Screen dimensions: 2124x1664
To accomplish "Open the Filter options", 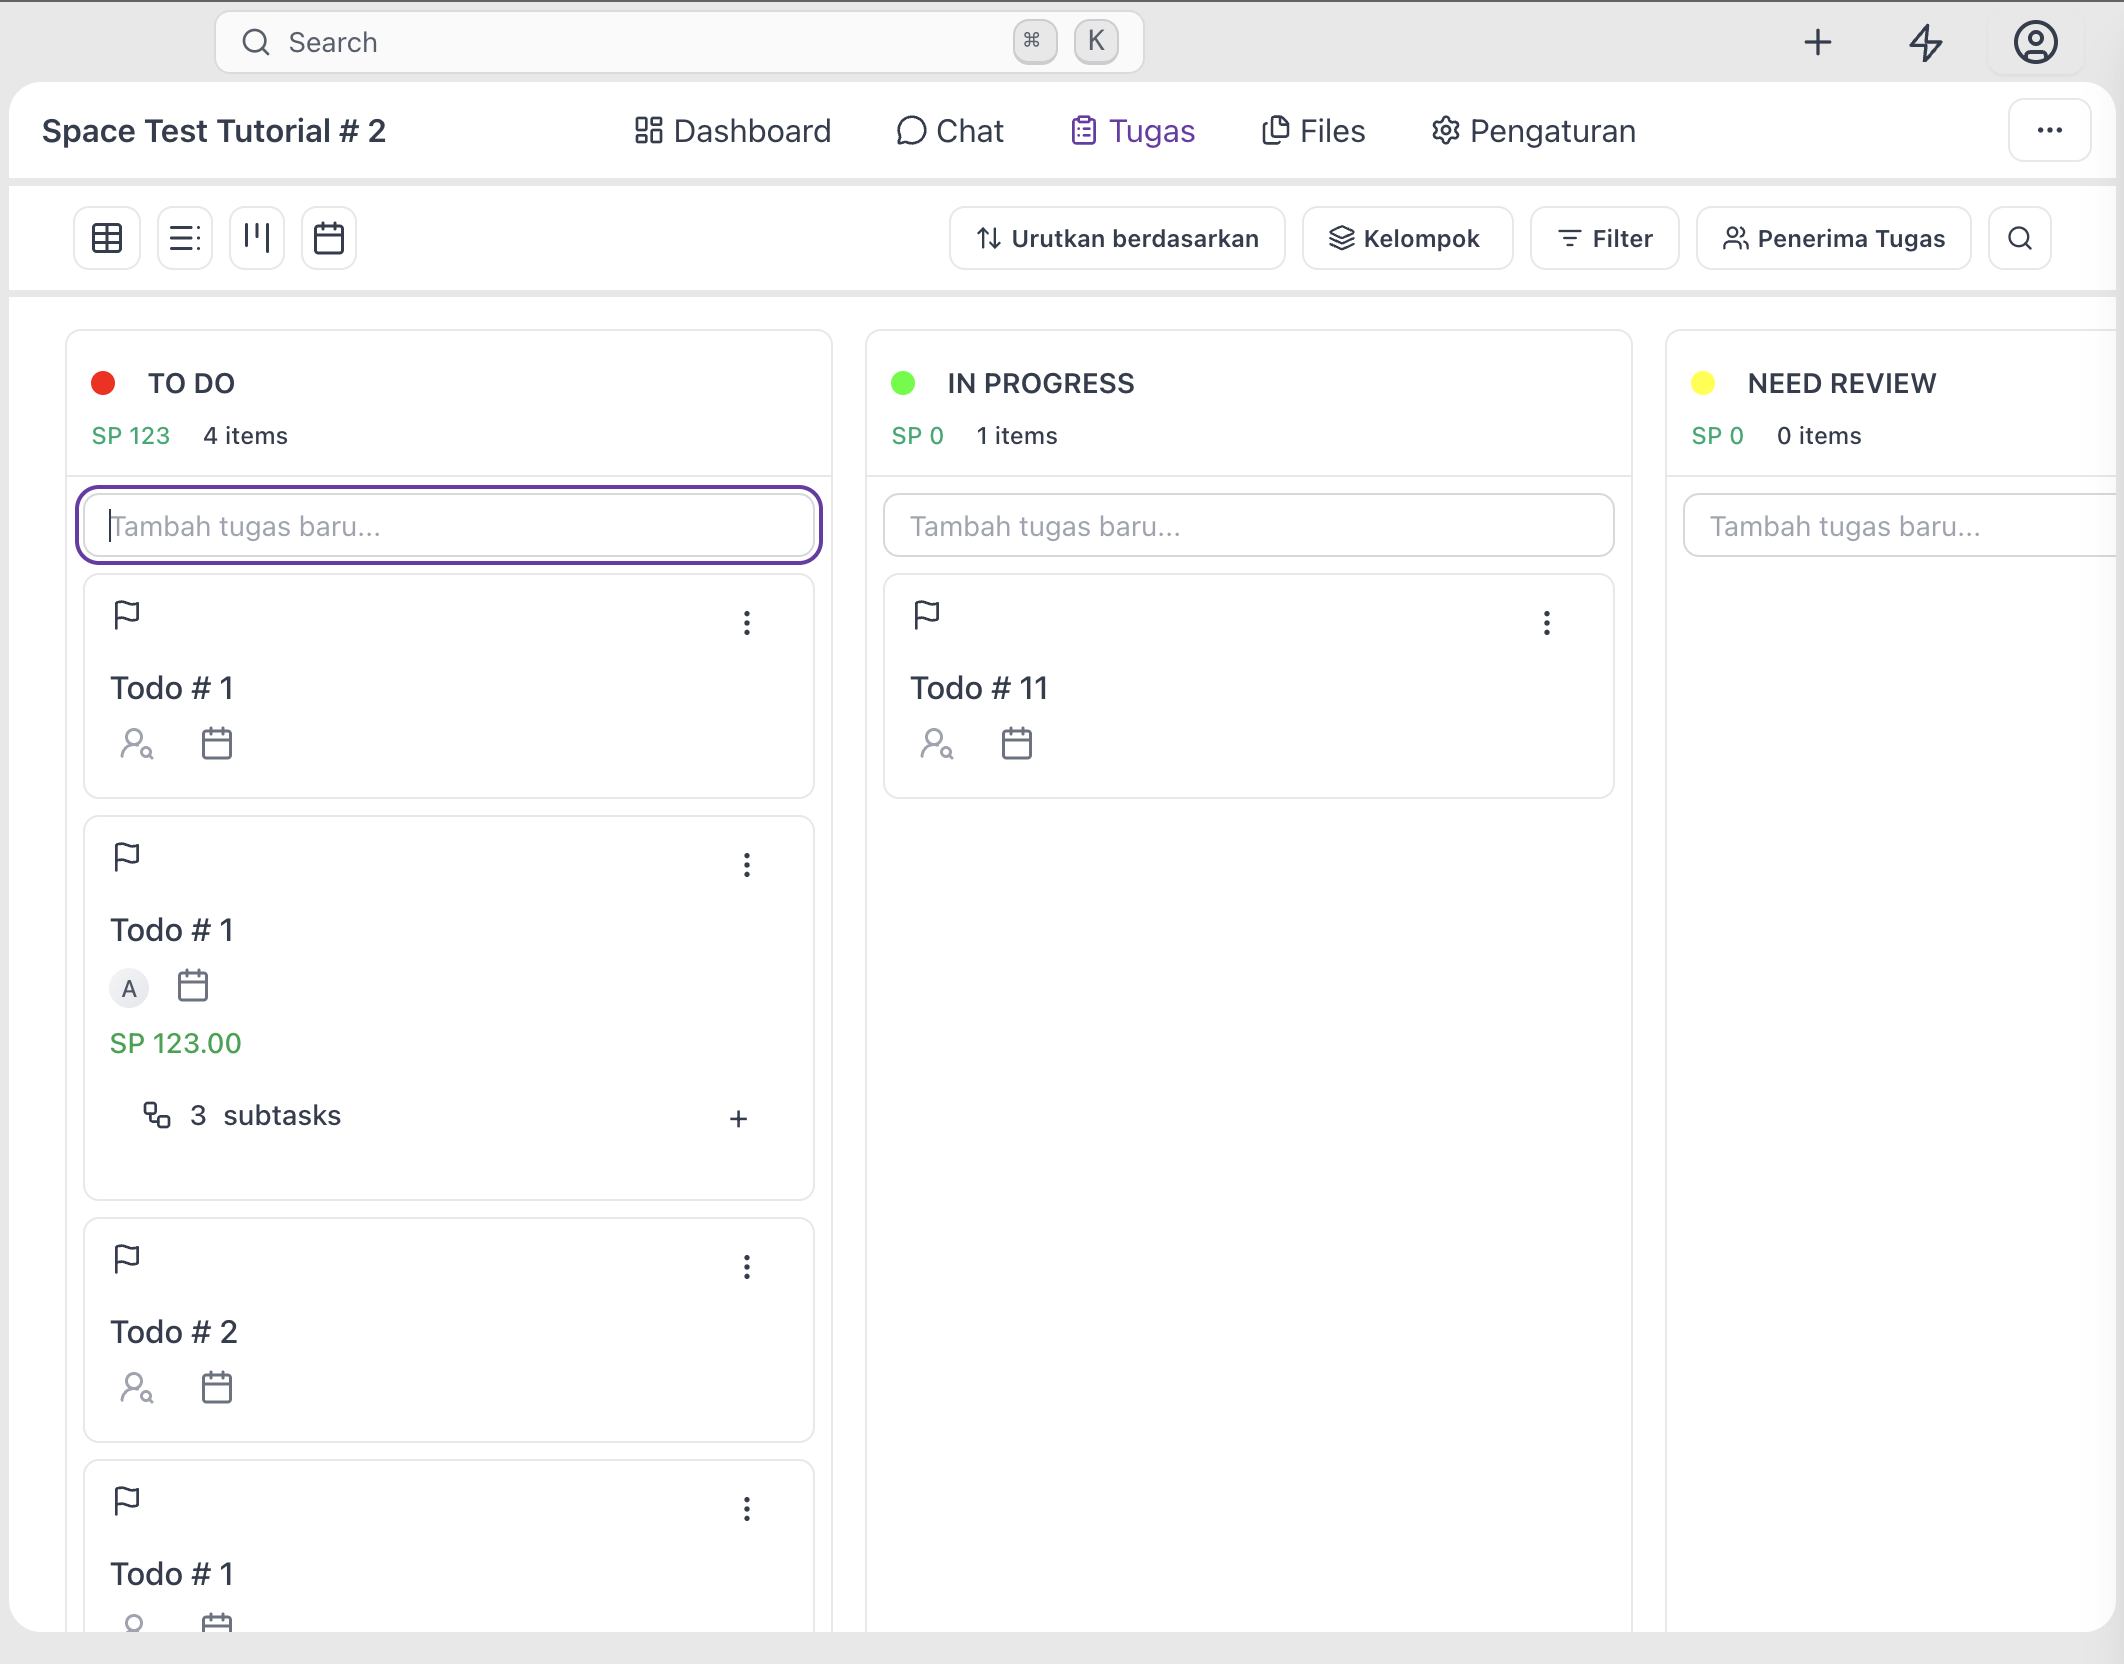I will pos(1604,238).
